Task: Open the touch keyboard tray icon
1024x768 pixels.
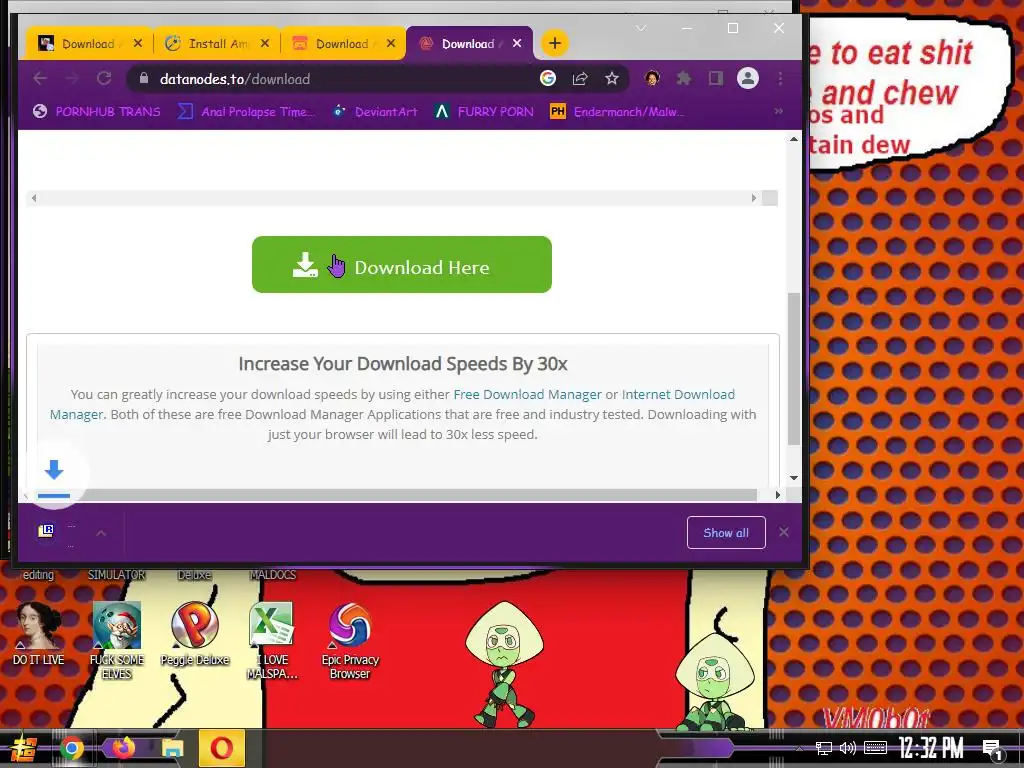Action: click(875, 748)
